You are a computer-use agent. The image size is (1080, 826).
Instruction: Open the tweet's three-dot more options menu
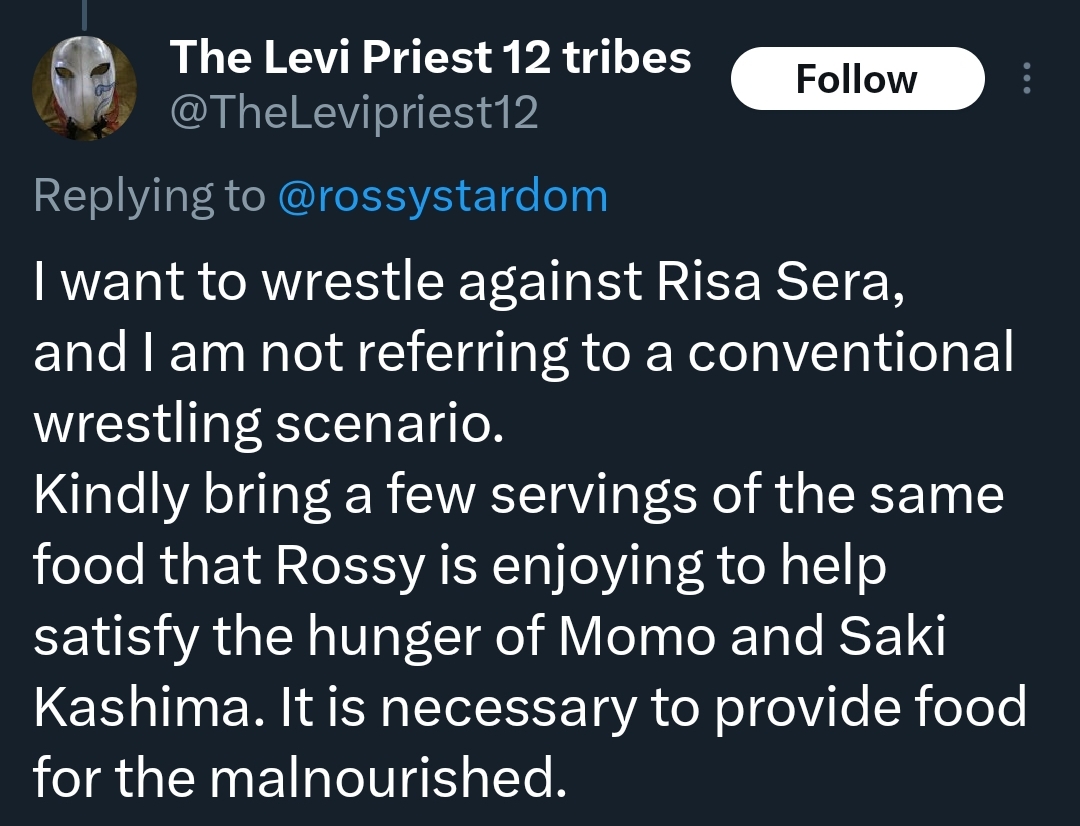coord(1026,79)
